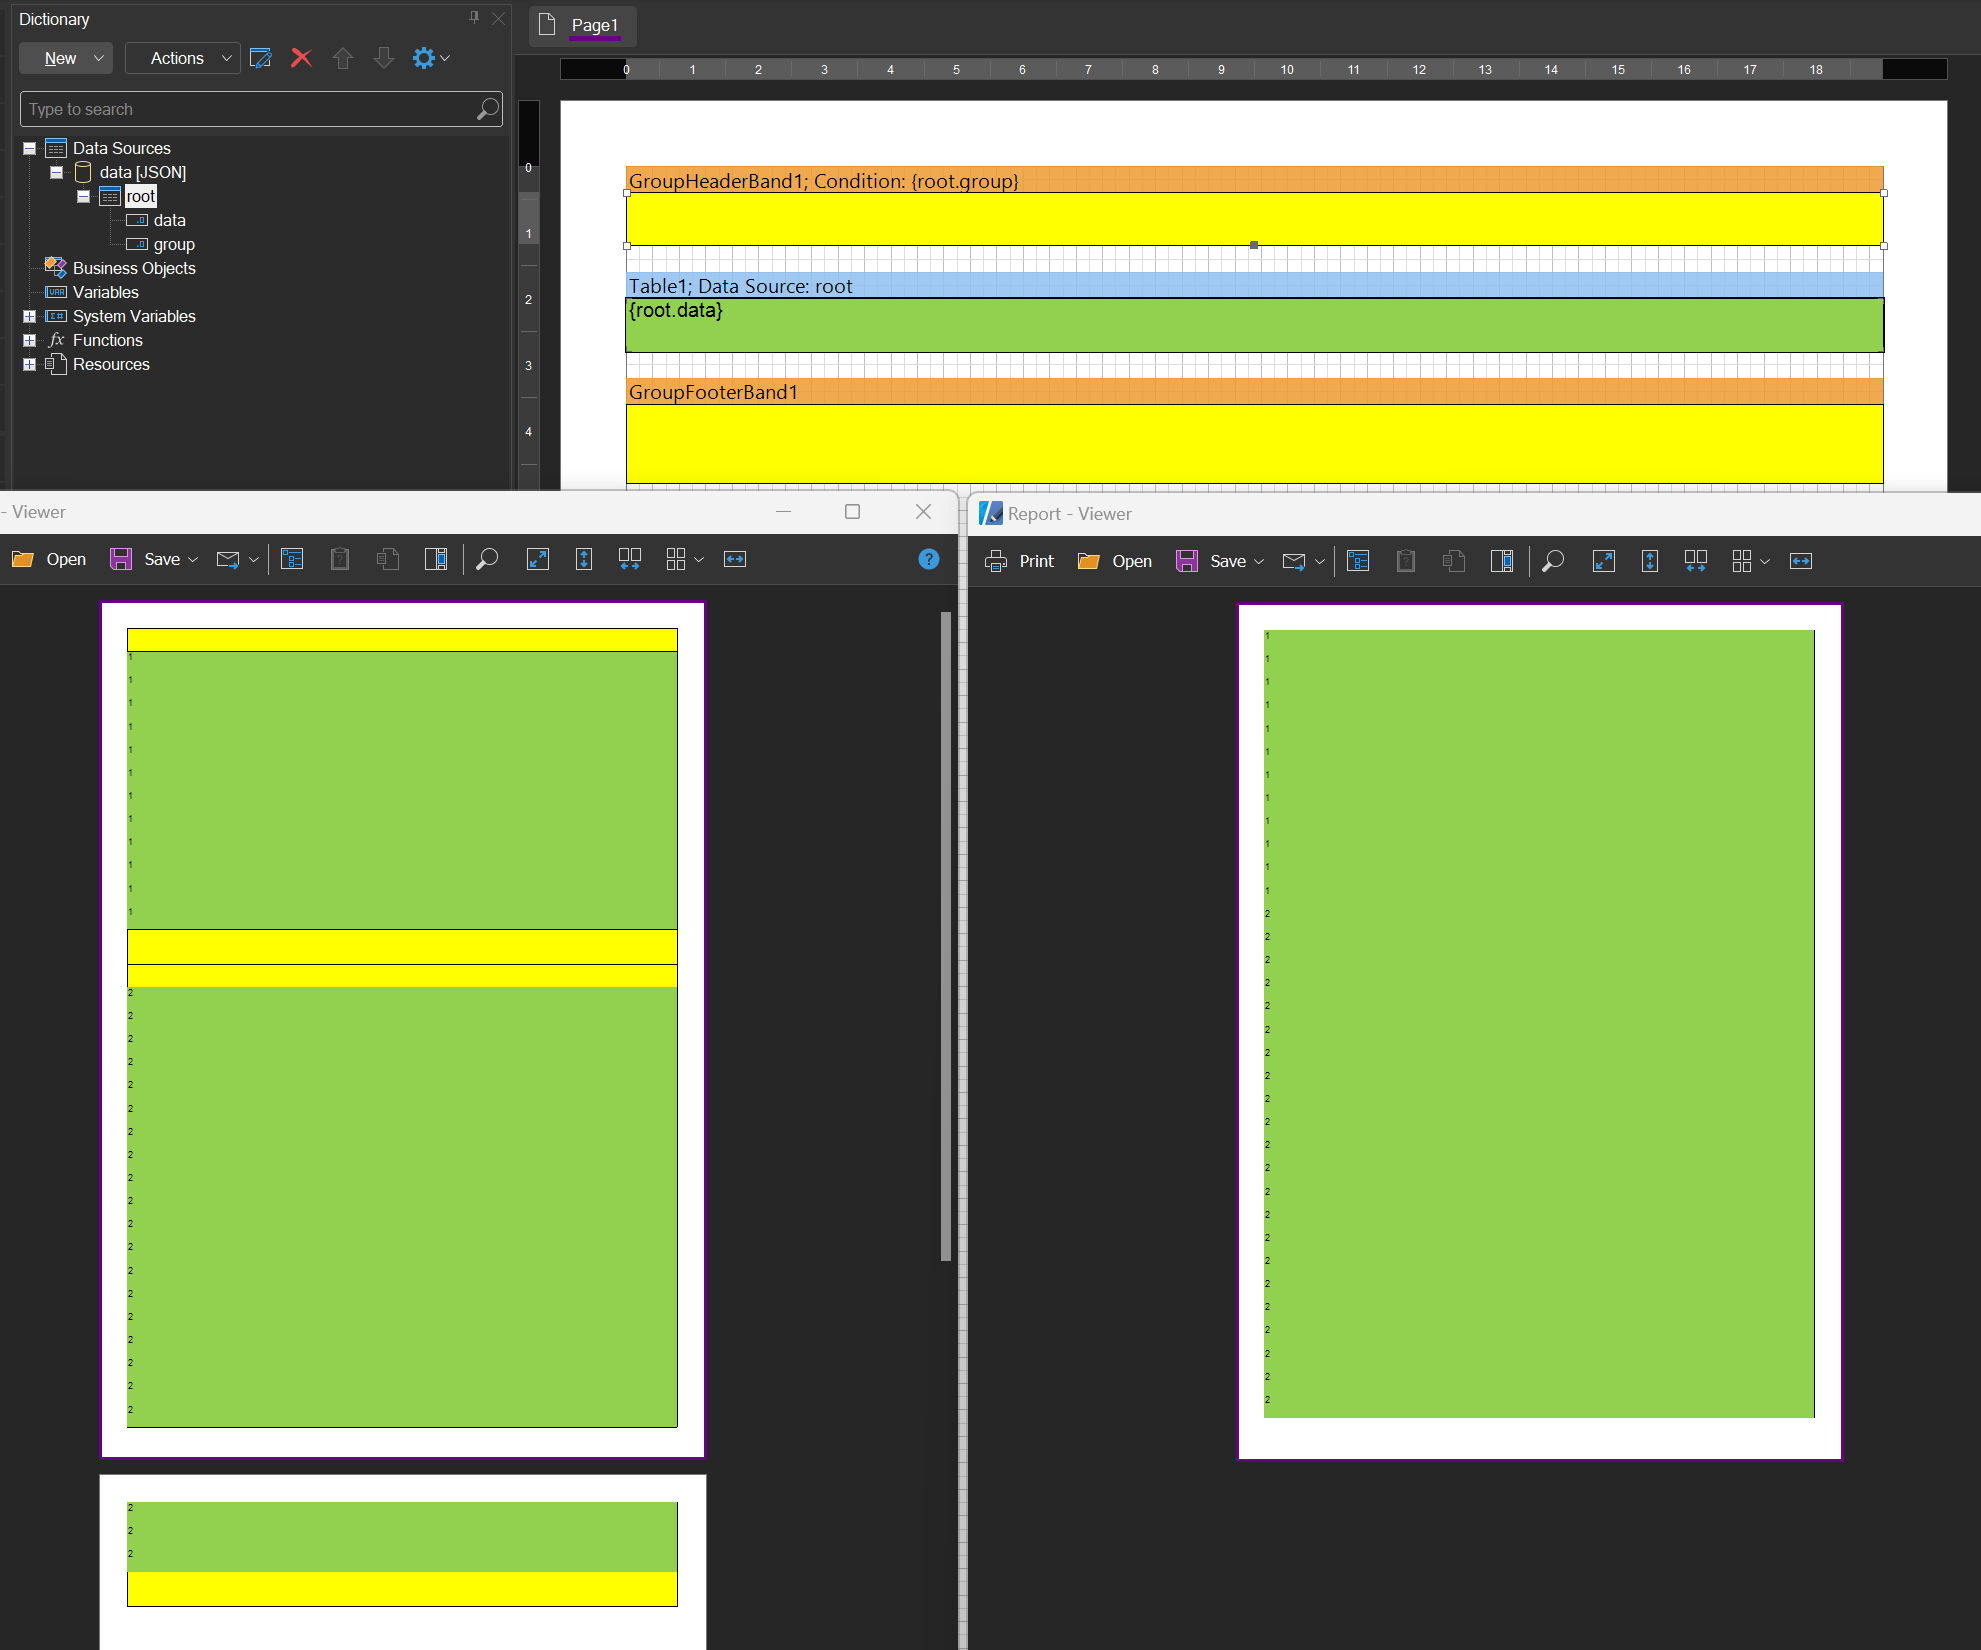Click Send Email icon in left Viewer
The width and height of the screenshot is (1981, 1650).
pos(228,560)
